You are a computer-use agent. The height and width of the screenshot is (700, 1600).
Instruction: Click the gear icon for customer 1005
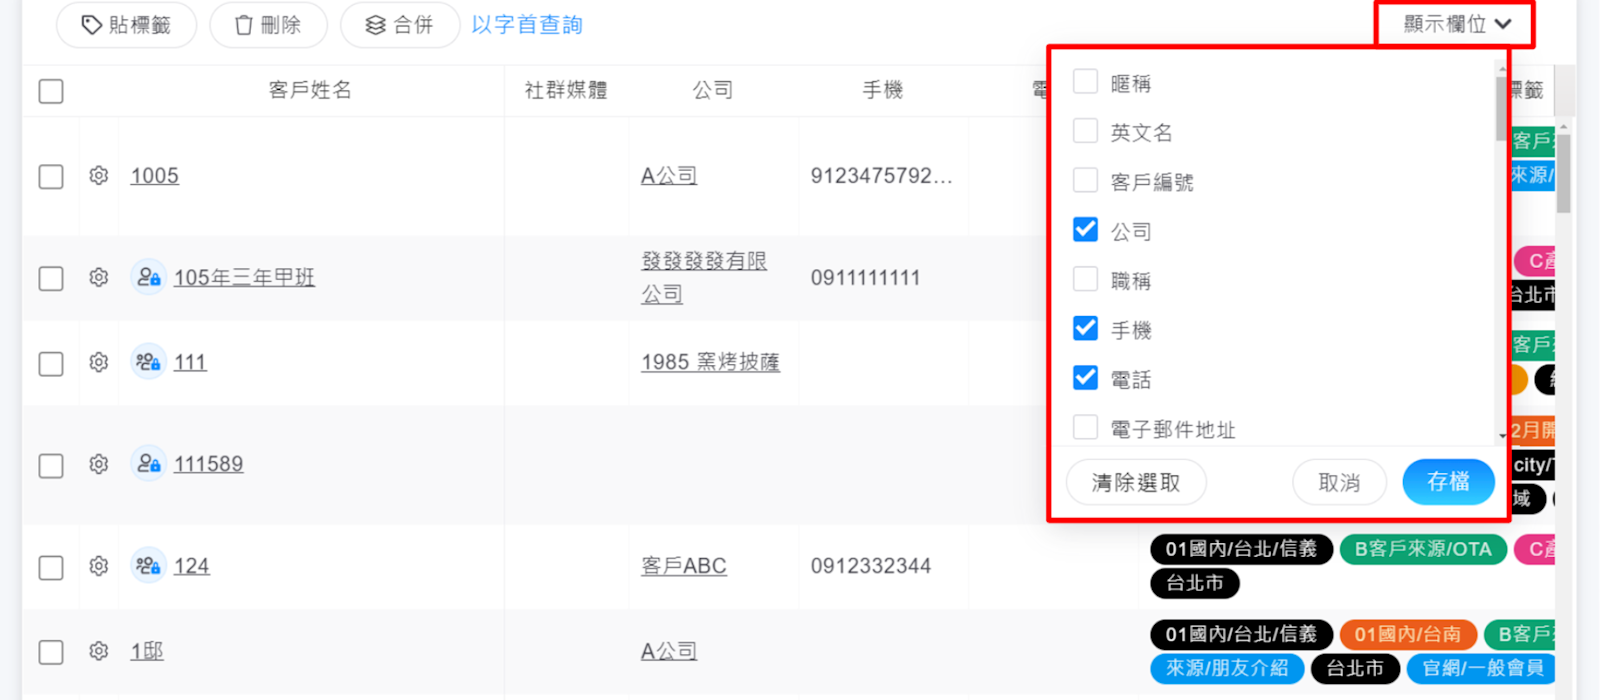[98, 176]
